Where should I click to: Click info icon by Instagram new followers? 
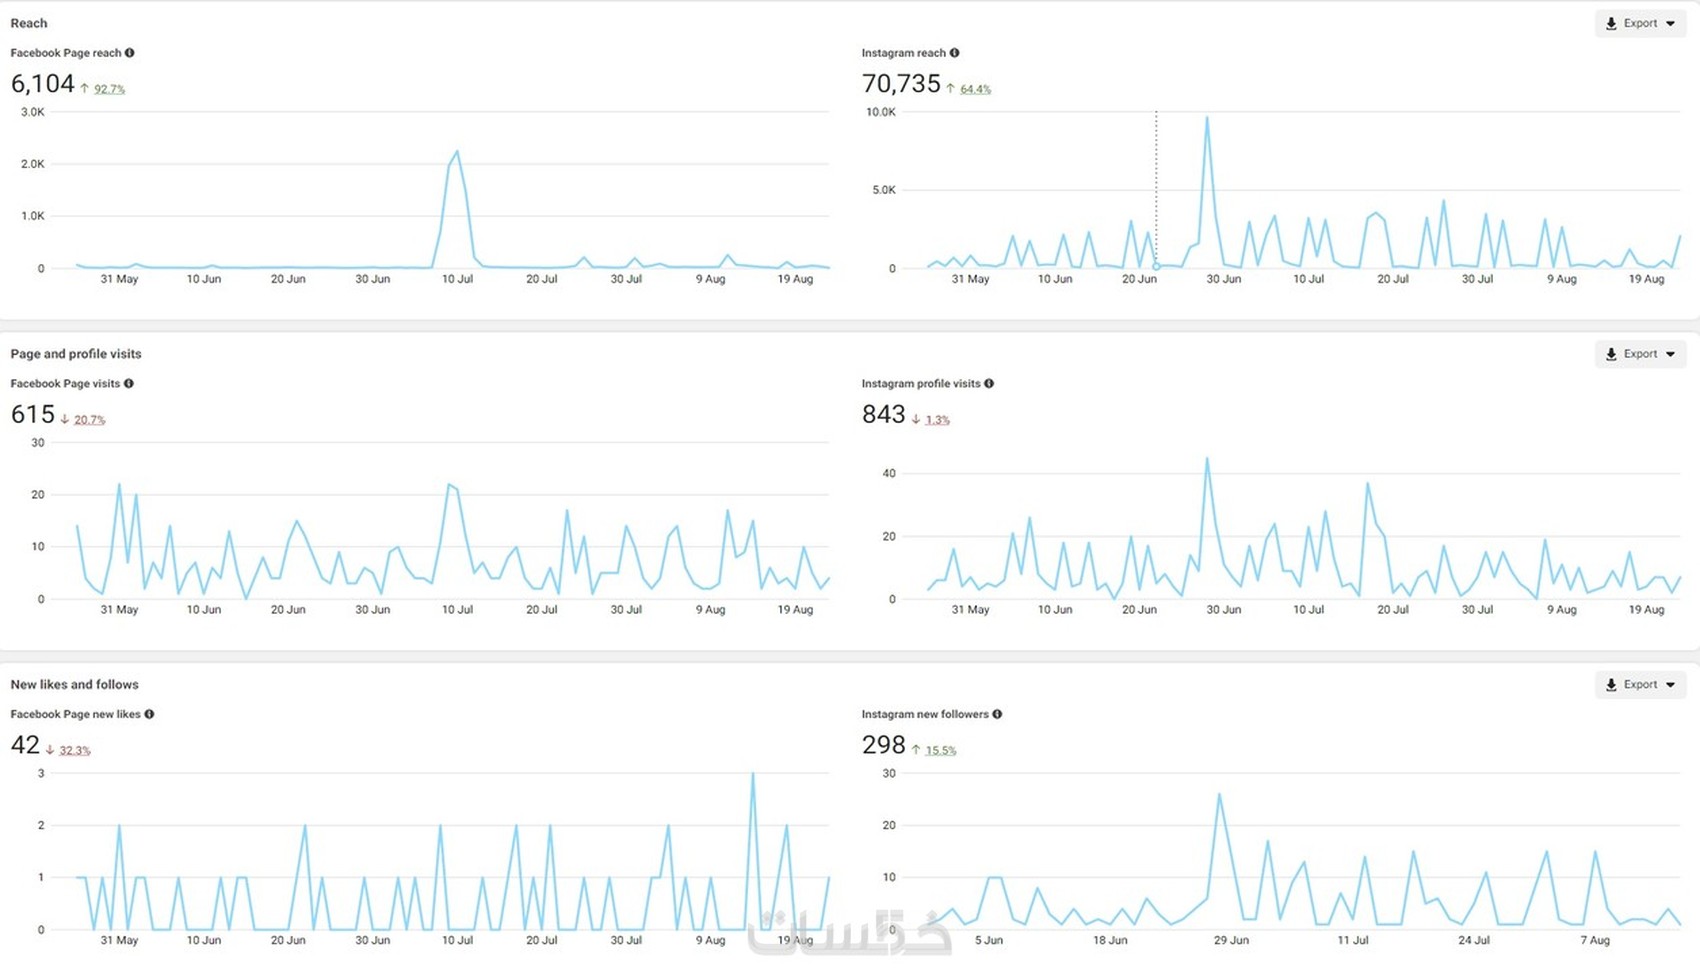click(997, 715)
